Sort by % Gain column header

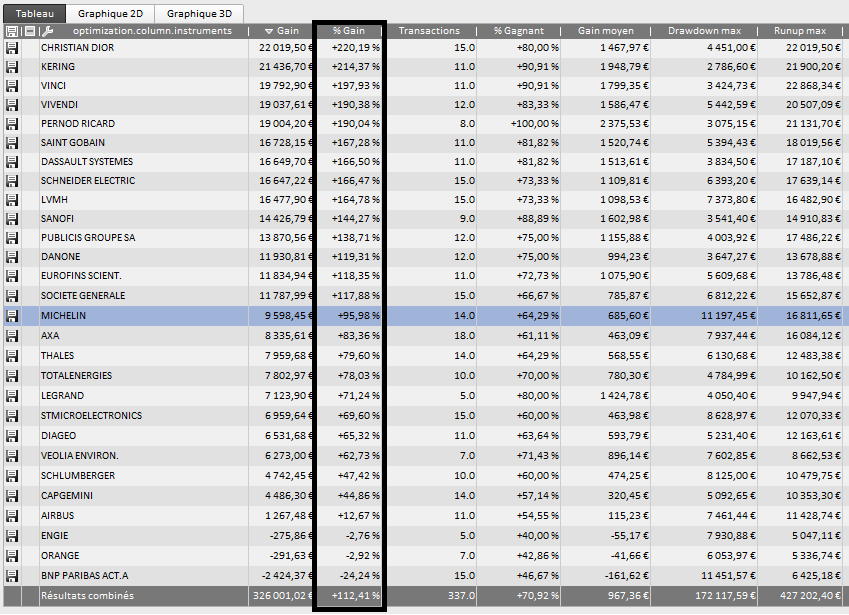point(349,31)
